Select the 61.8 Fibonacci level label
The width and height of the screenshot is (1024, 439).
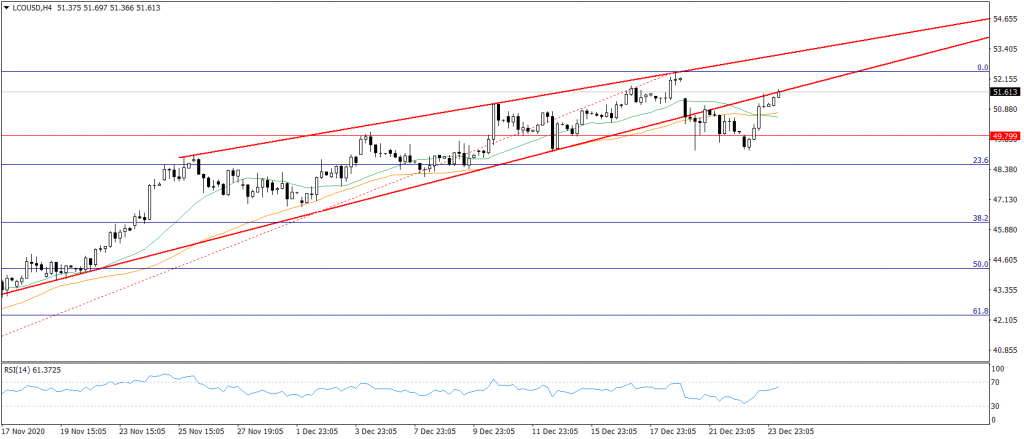coord(981,311)
